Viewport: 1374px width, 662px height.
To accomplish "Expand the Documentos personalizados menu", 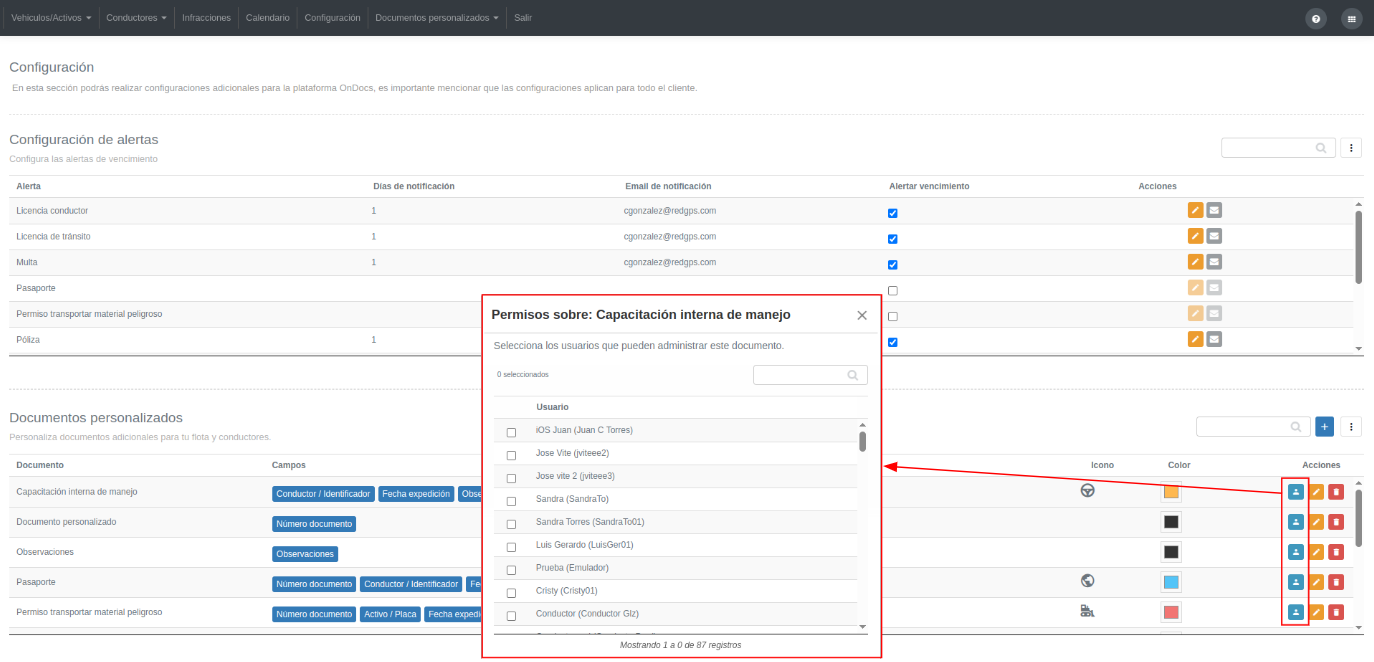I will (437, 18).
